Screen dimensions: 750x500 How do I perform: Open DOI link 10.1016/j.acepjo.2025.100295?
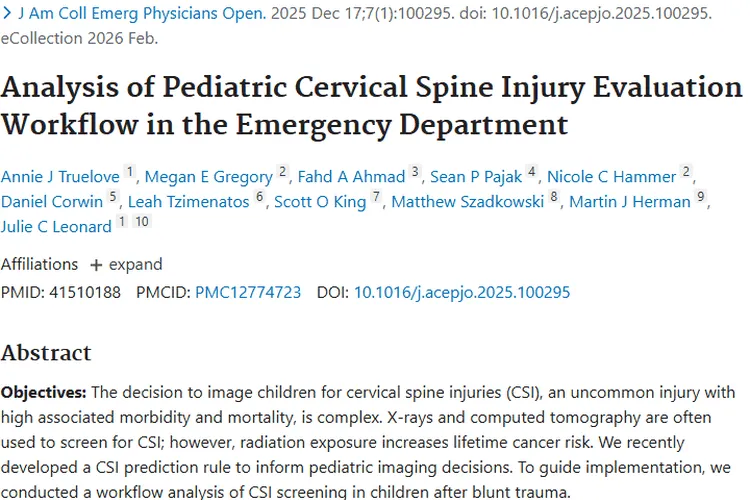tap(462, 293)
